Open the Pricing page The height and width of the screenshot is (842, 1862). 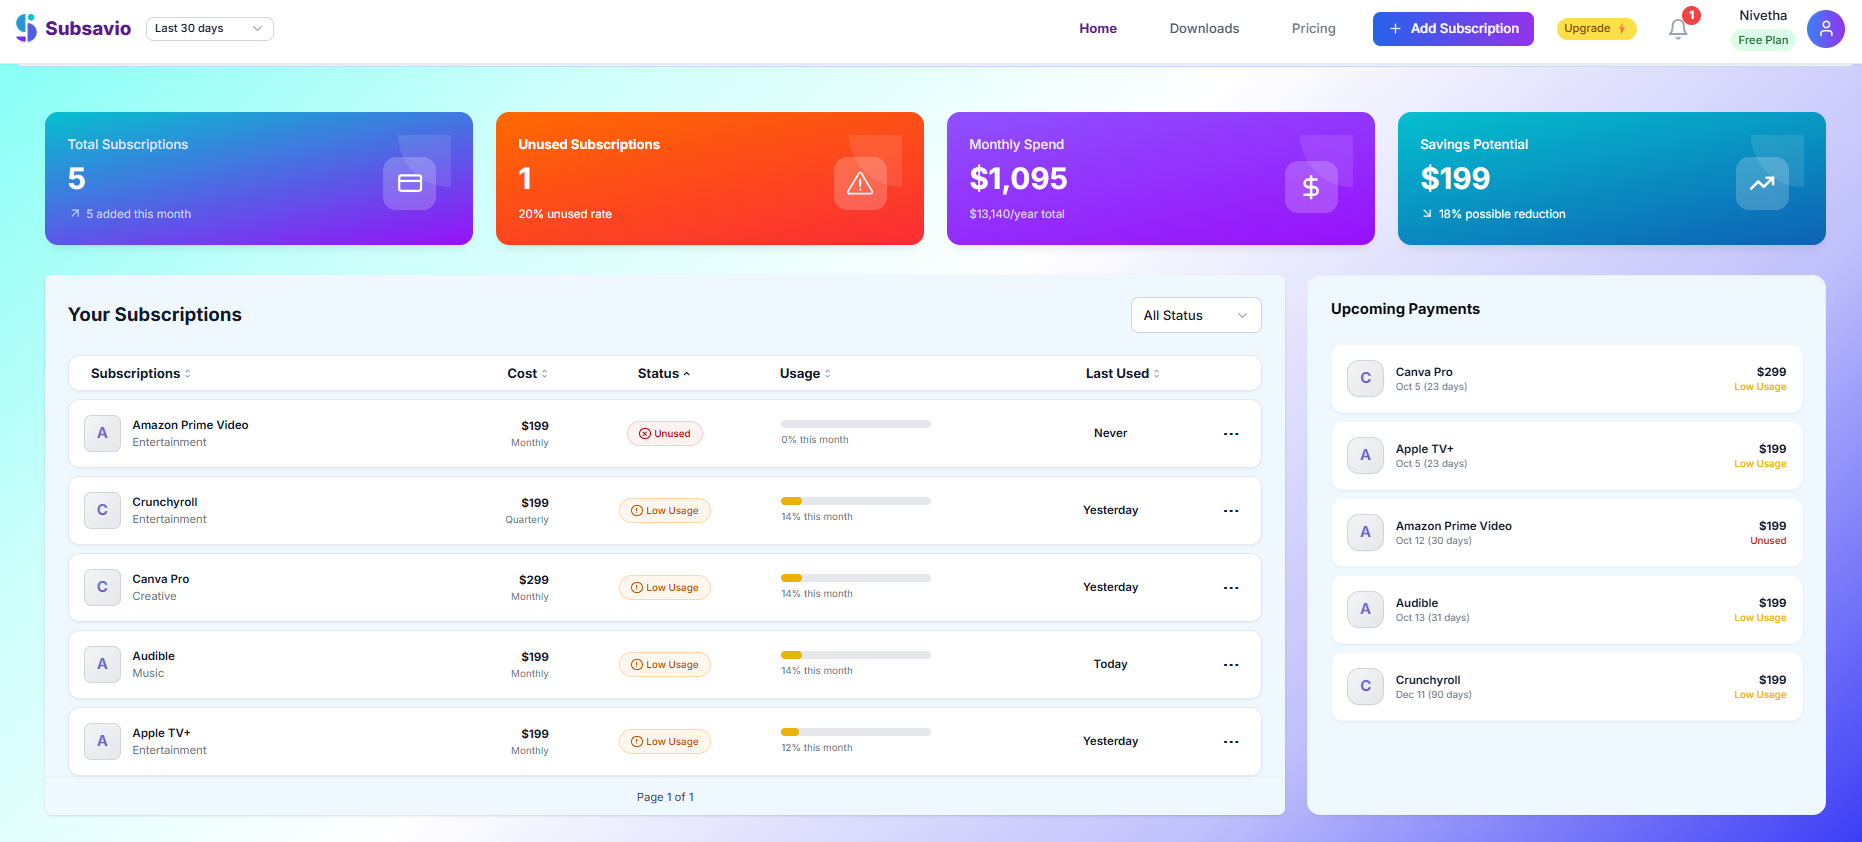click(1313, 29)
